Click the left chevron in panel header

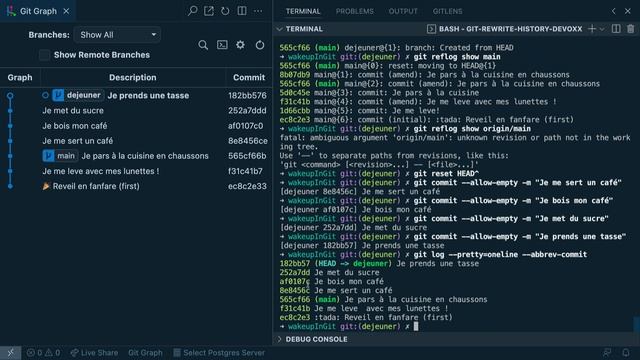click(613, 11)
